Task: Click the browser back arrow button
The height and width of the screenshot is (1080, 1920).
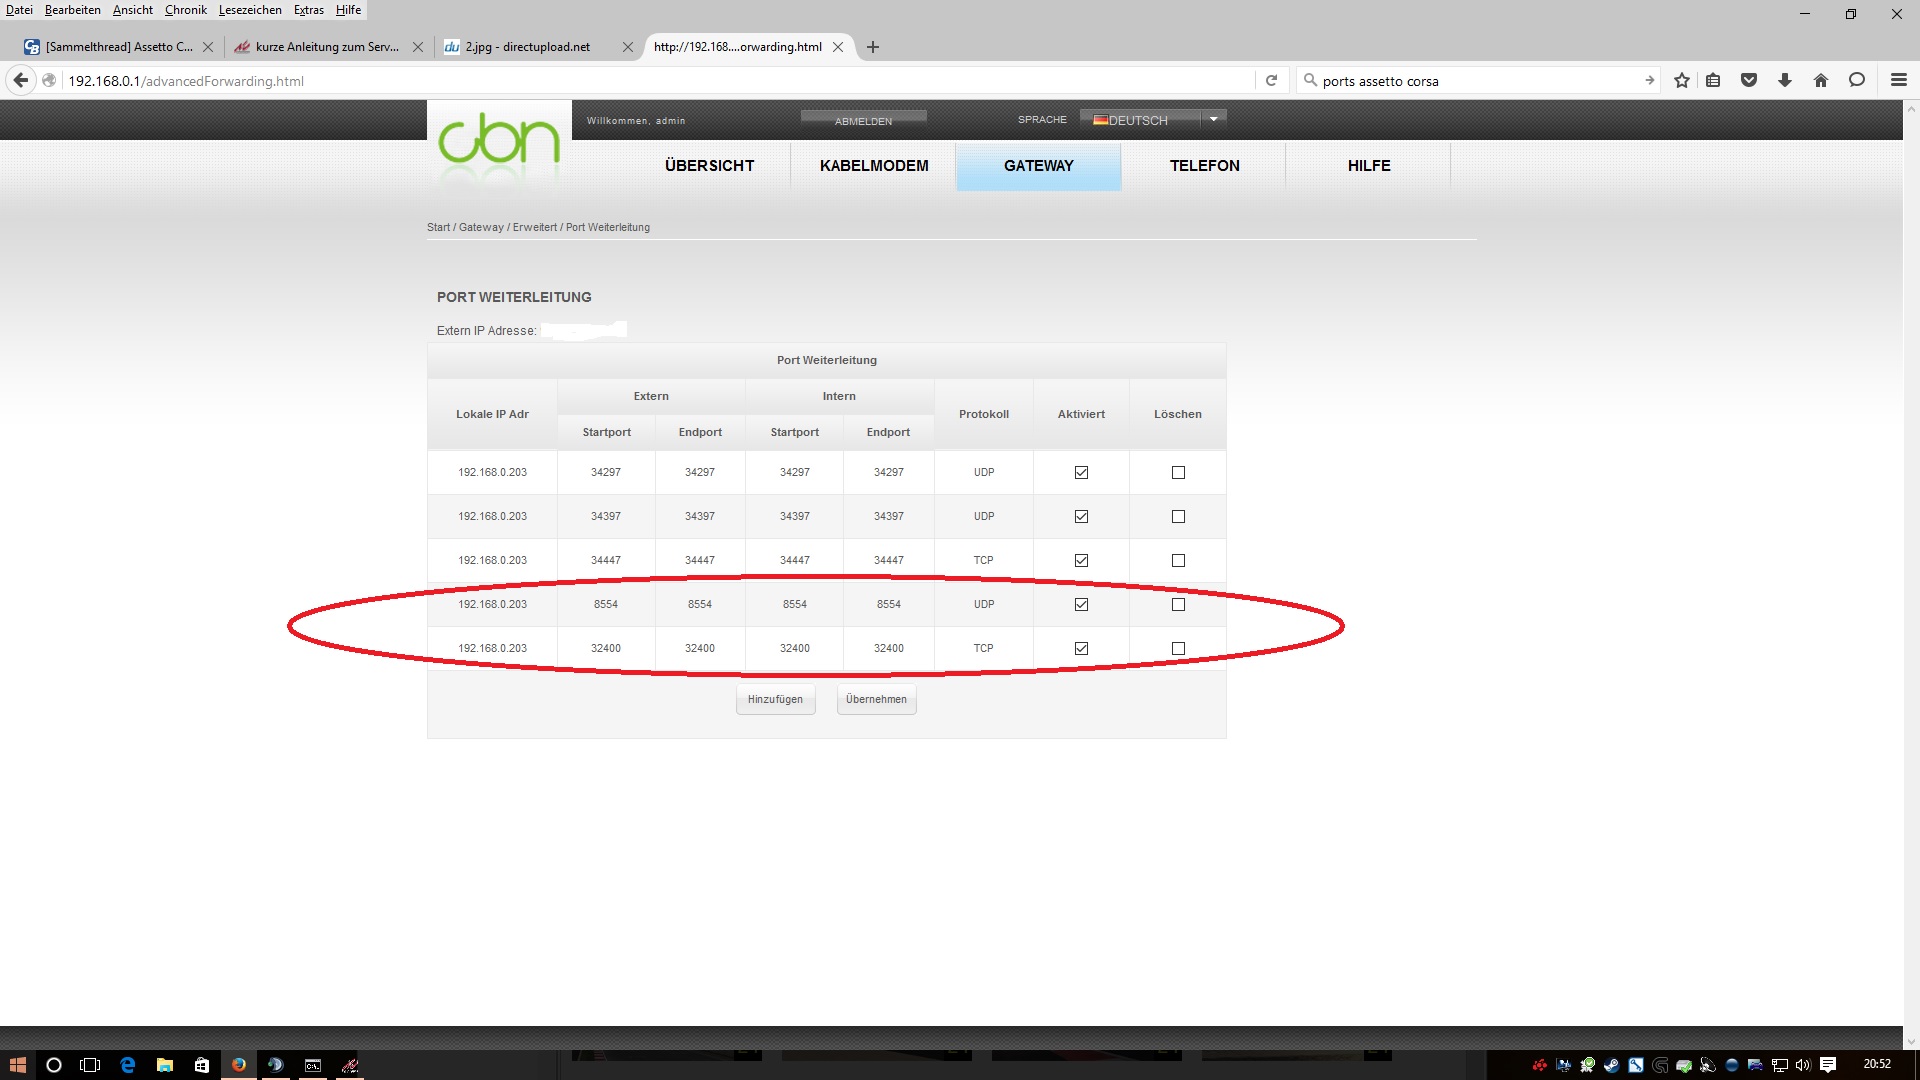Action: [x=21, y=81]
